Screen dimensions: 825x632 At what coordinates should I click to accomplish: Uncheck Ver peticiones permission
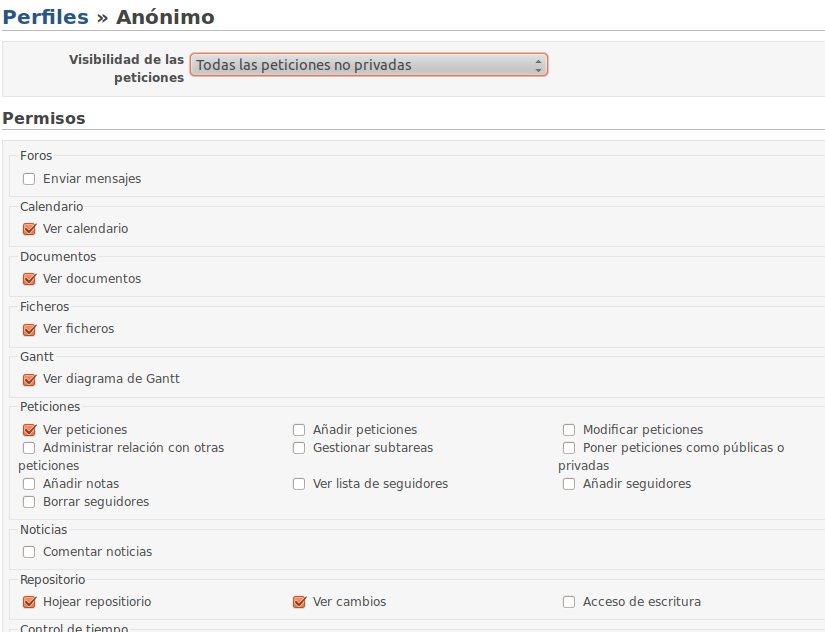click(x=29, y=430)
